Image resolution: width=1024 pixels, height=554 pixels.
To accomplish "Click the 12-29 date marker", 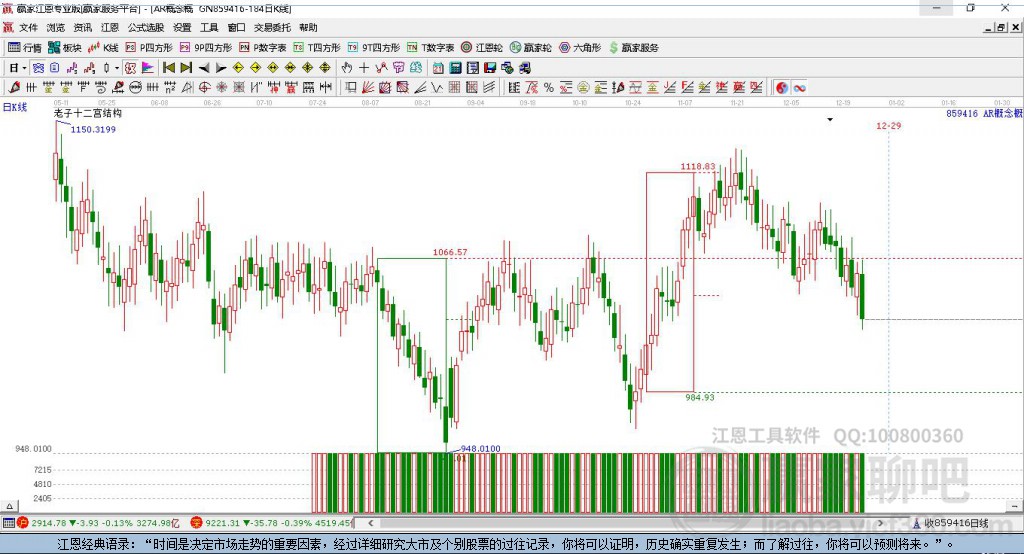I will (889, 125).
